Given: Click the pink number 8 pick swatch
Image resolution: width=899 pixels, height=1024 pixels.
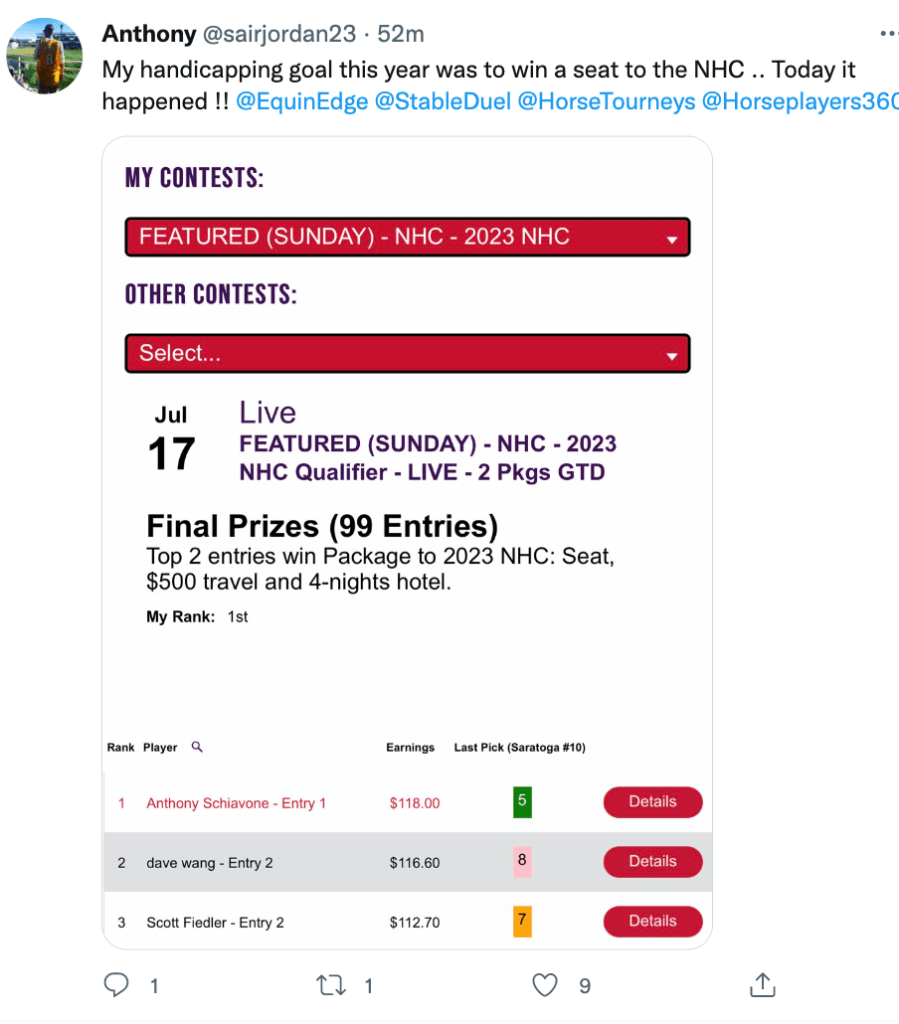Looking at the screenshot, I should click(x=522, y=861).
